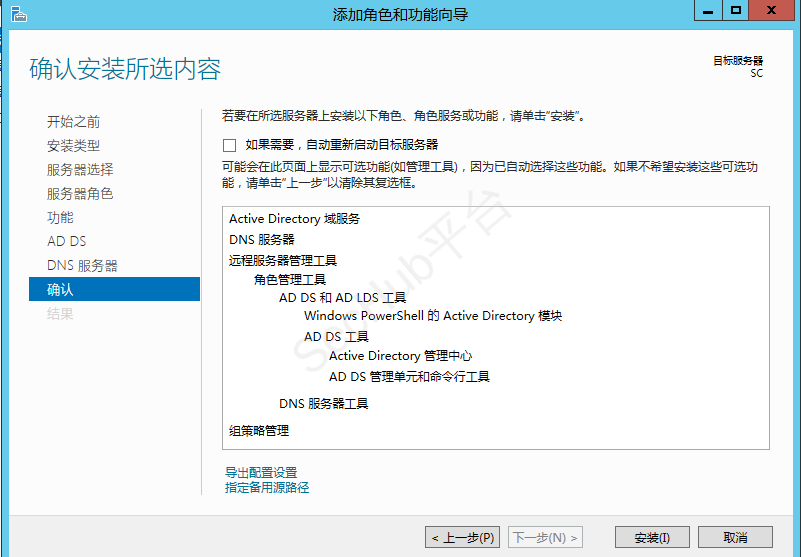The image size is (801, 557).
Task: Open 服务器角色 step in sidebar
Action: click(x=80, y=194)
